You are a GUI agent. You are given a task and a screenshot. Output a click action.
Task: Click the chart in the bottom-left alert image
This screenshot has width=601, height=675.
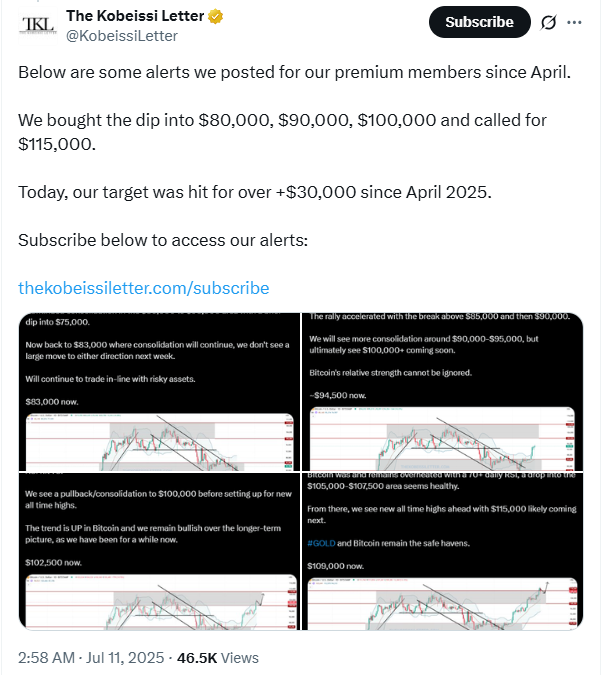(x=161, y=602)
